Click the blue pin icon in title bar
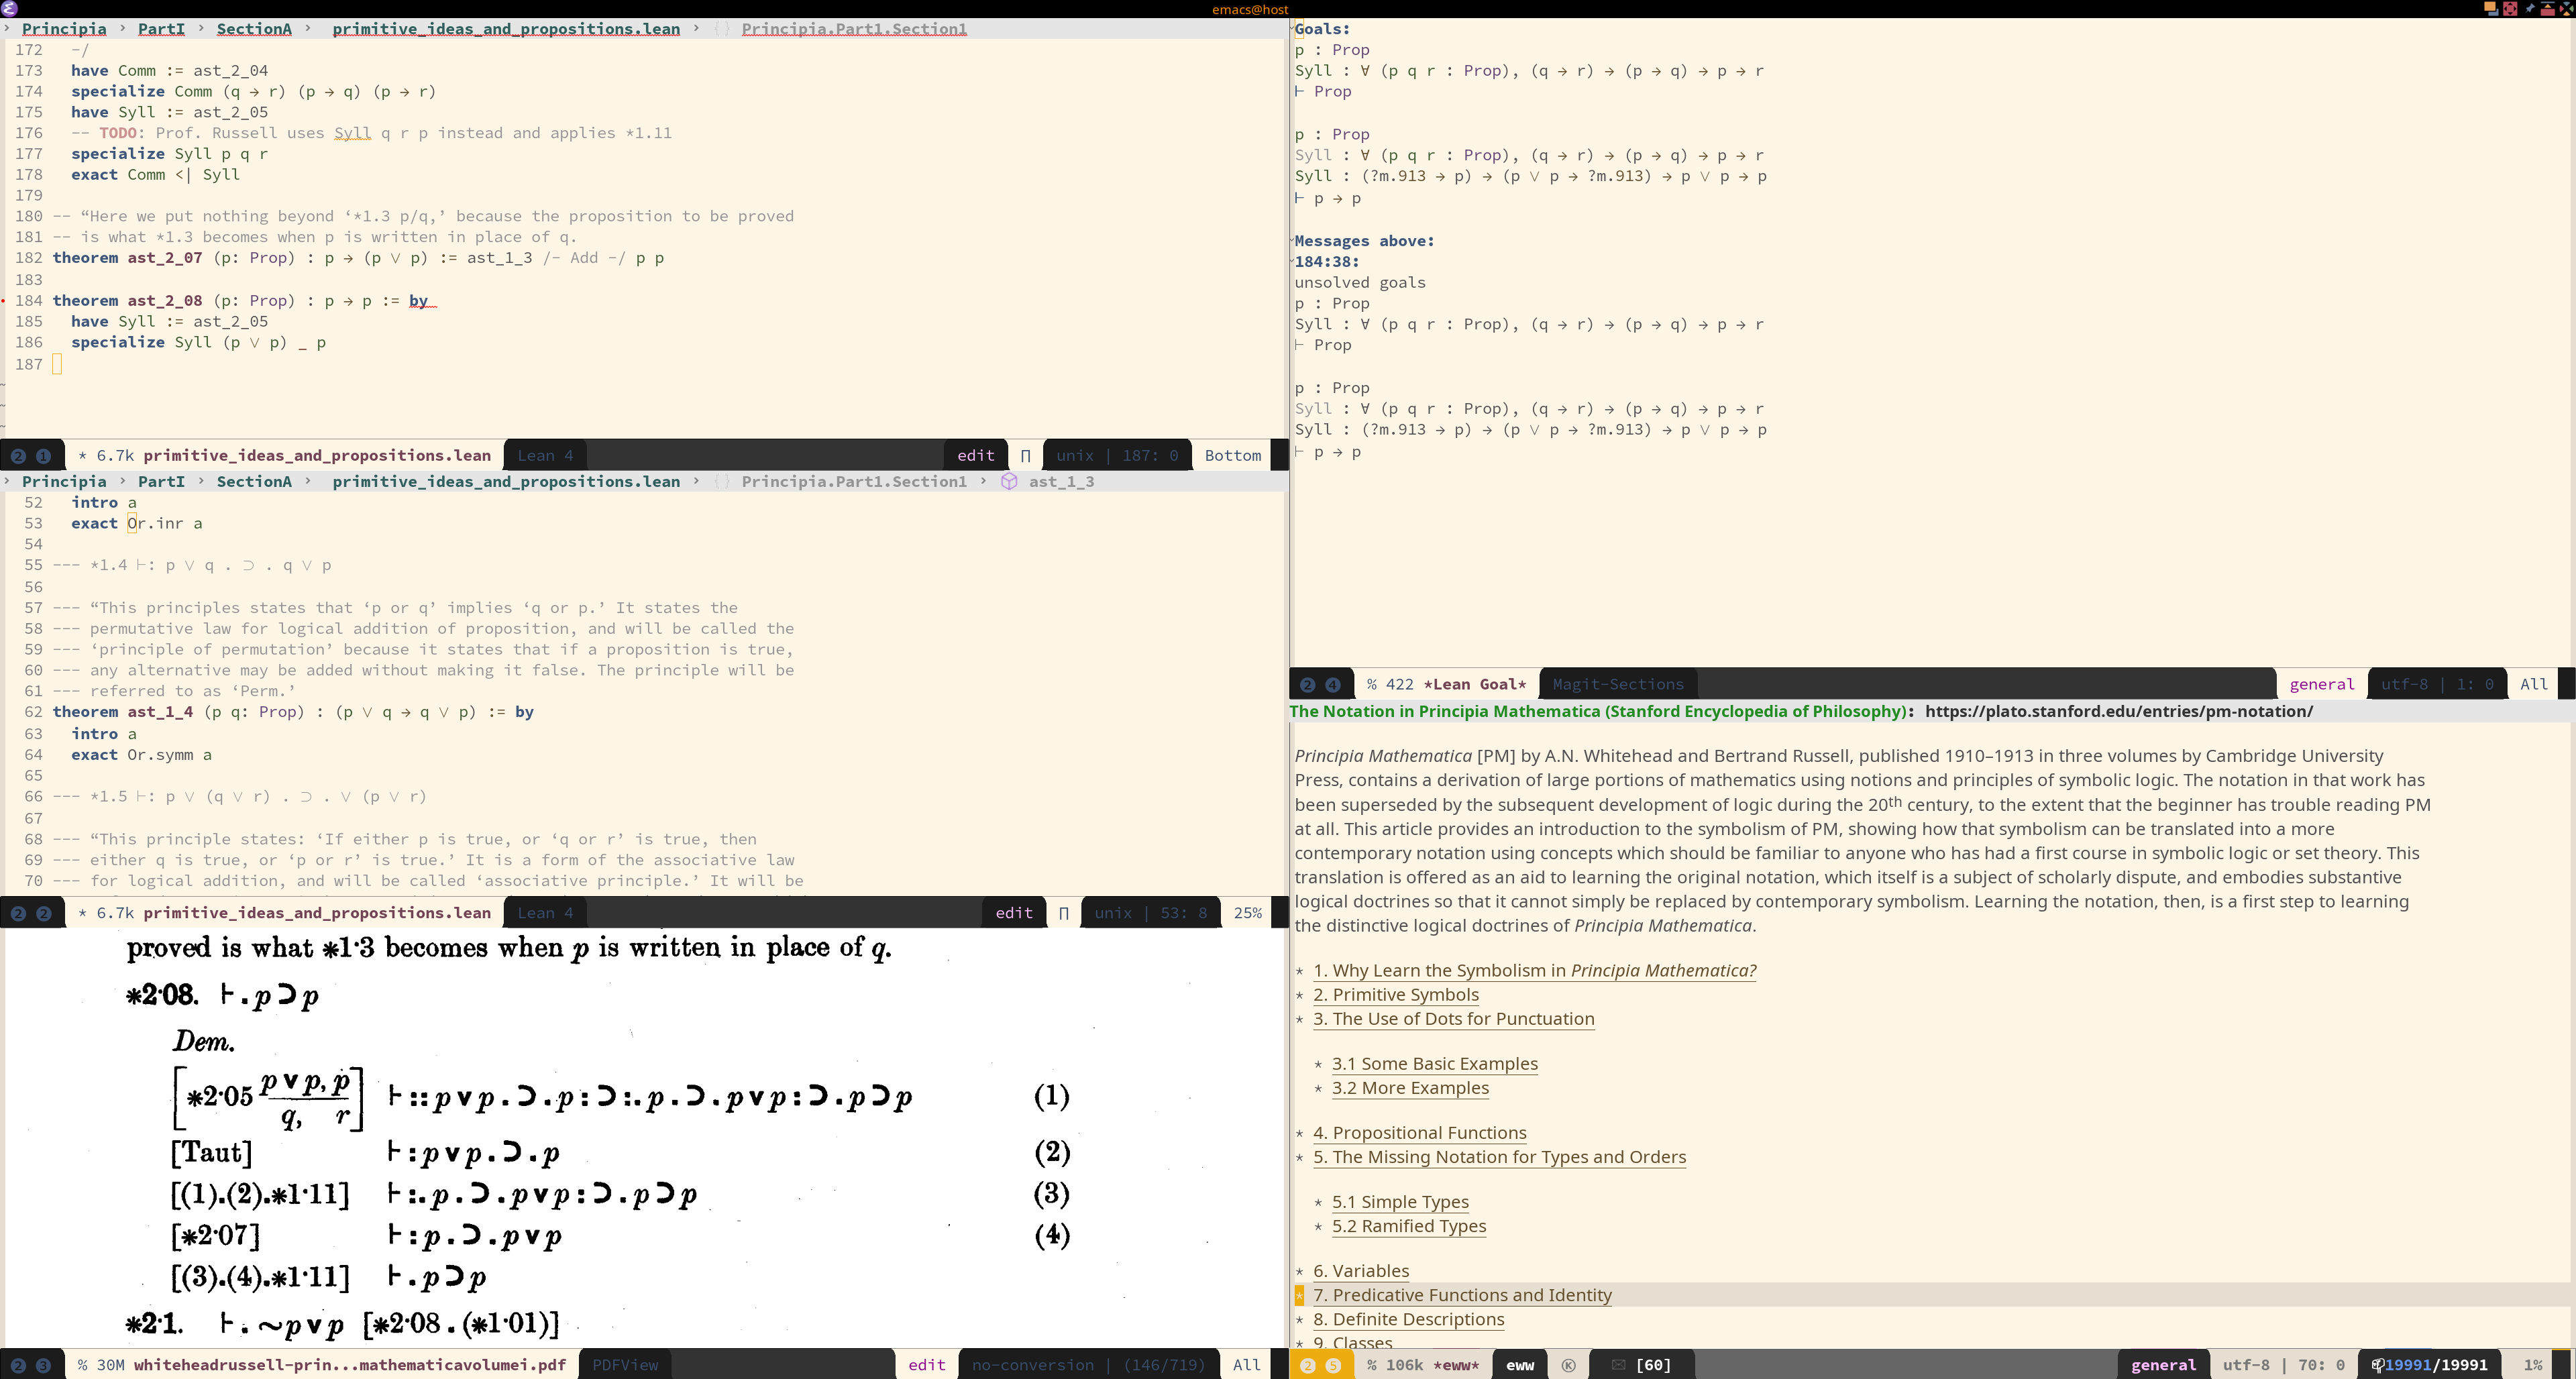The height and width of the screenshot is (1379, 2576). click(x=2529, y=8)
